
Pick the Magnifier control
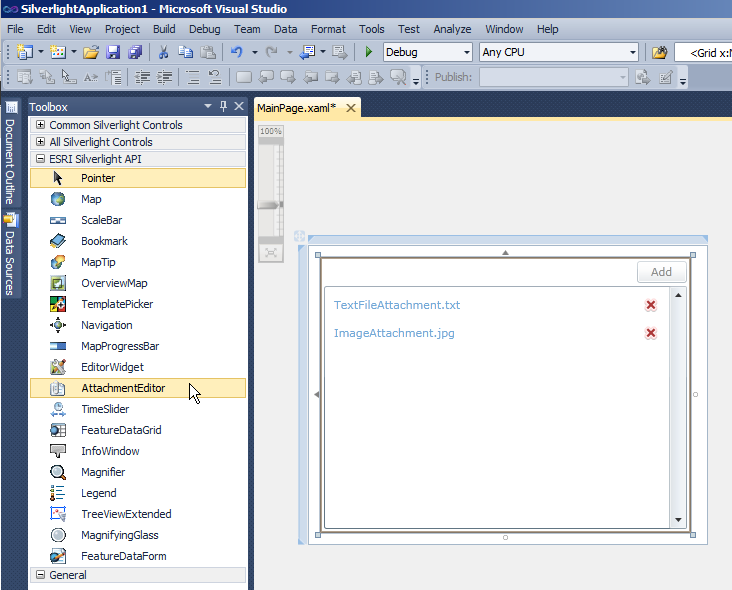click(138, 472)
